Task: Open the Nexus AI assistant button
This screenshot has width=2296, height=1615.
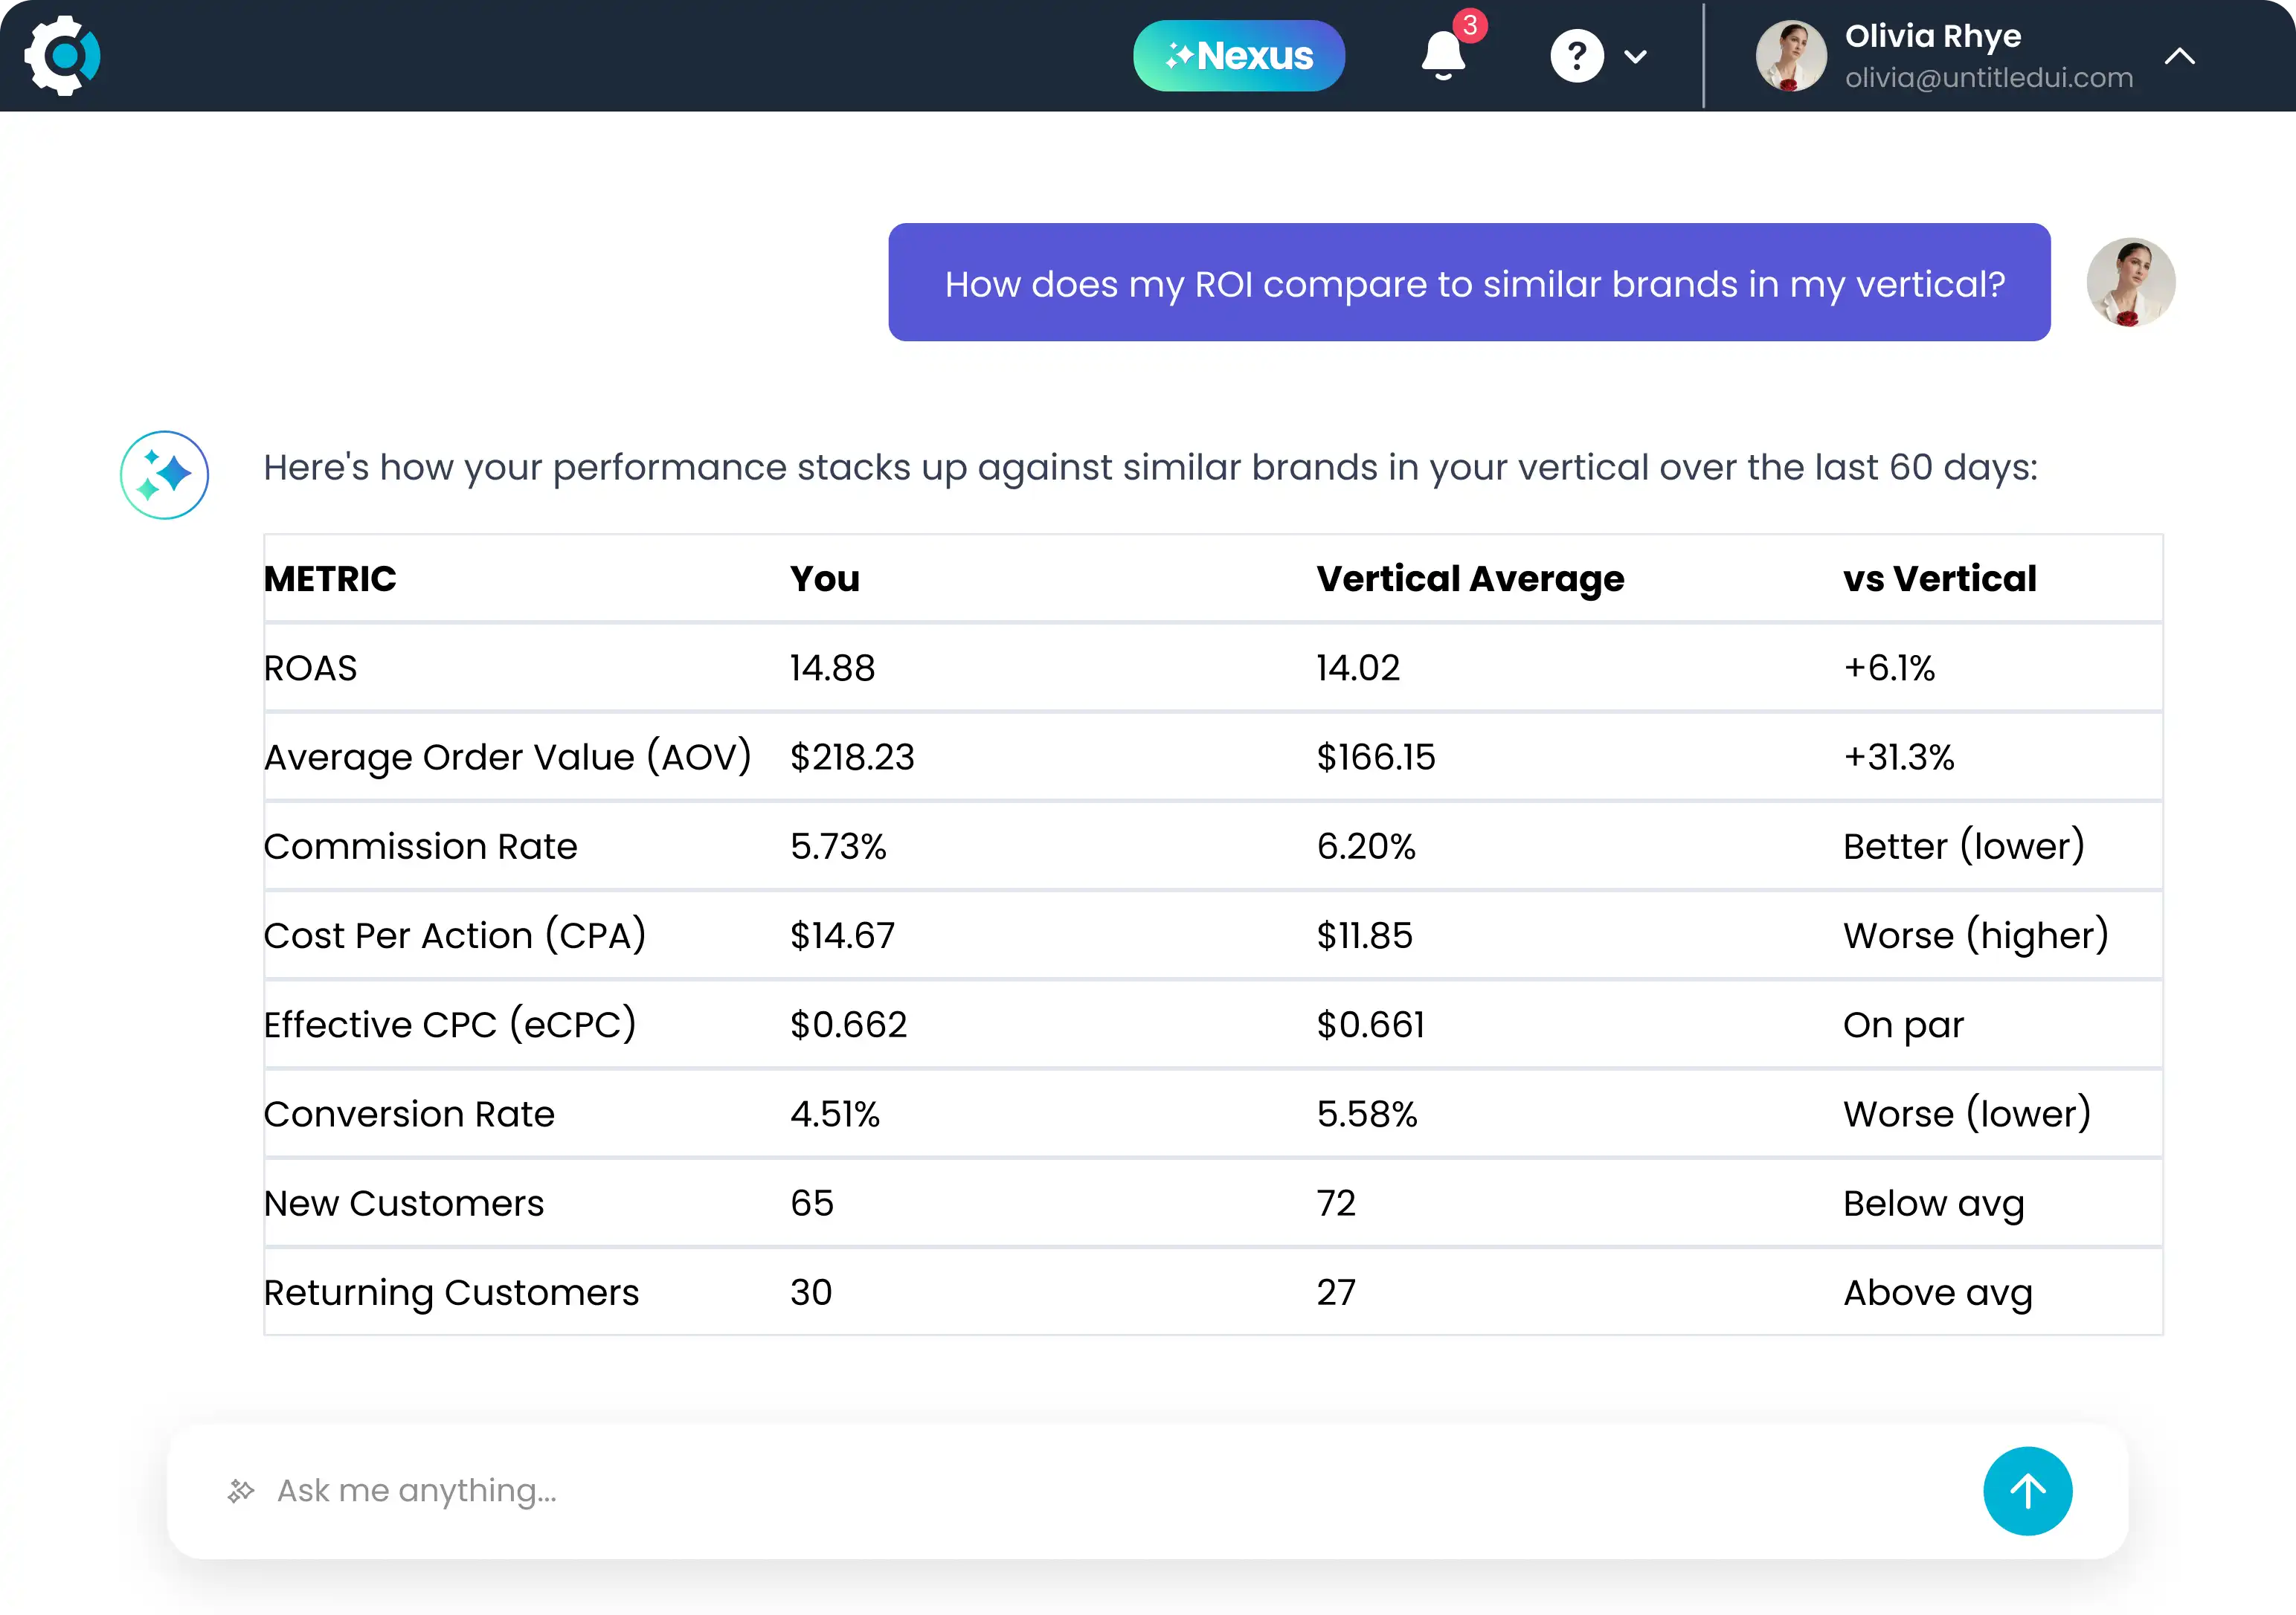Action: tap(1239, 56)
